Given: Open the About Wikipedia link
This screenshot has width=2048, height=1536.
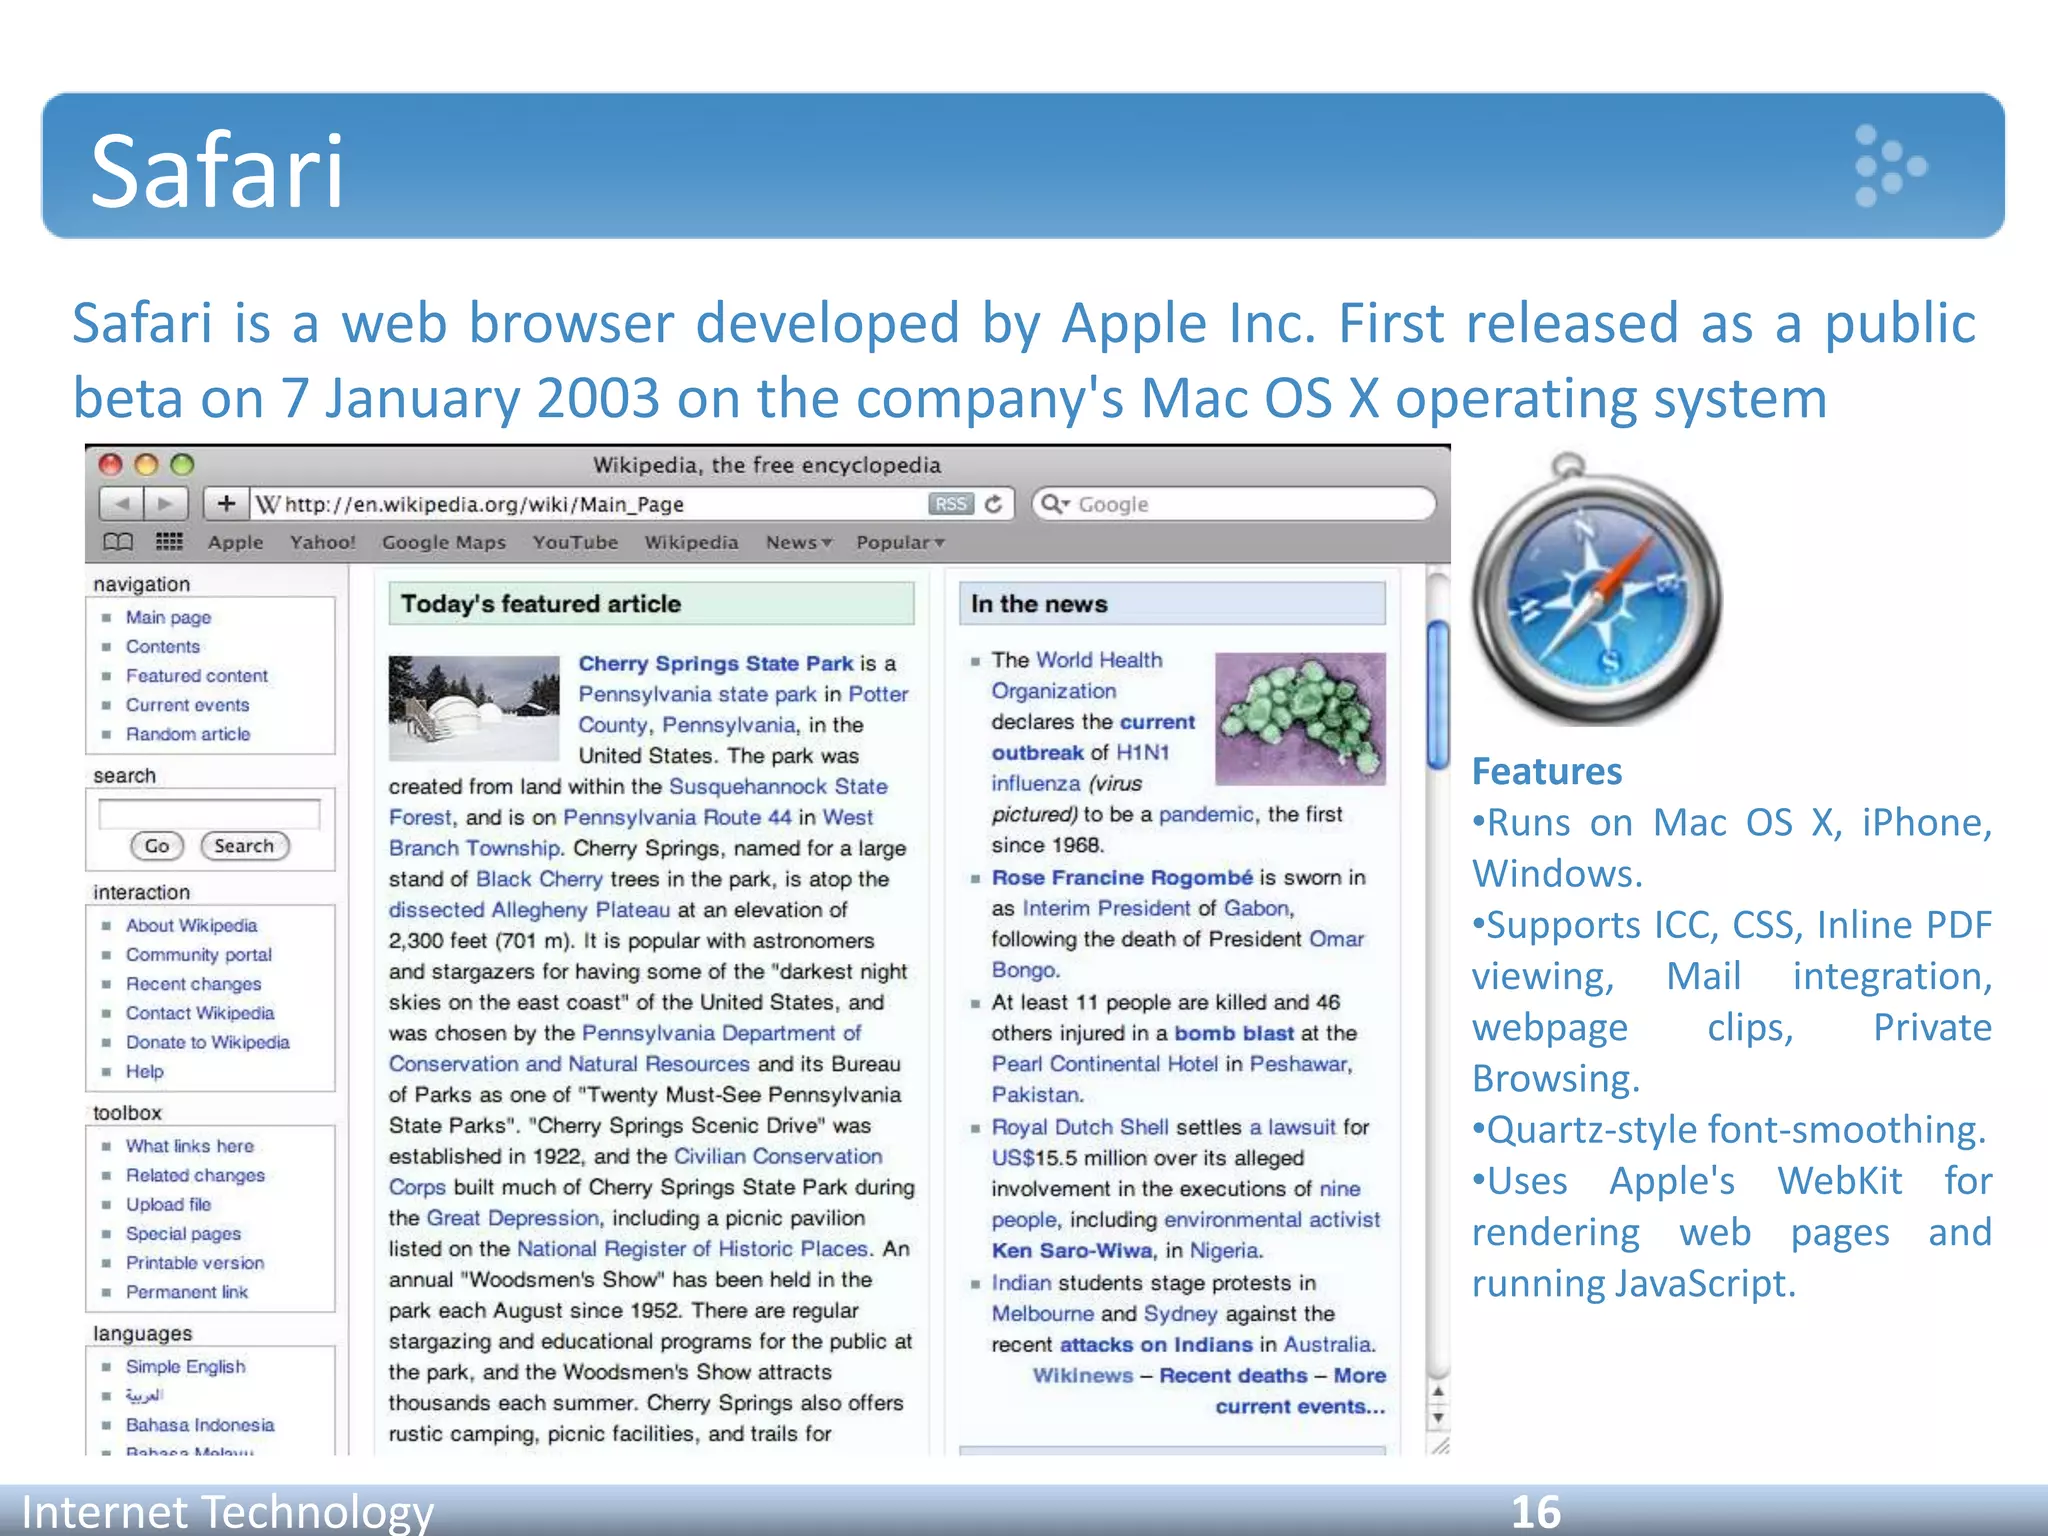Looking at the screenshot, I should point(191,925).
